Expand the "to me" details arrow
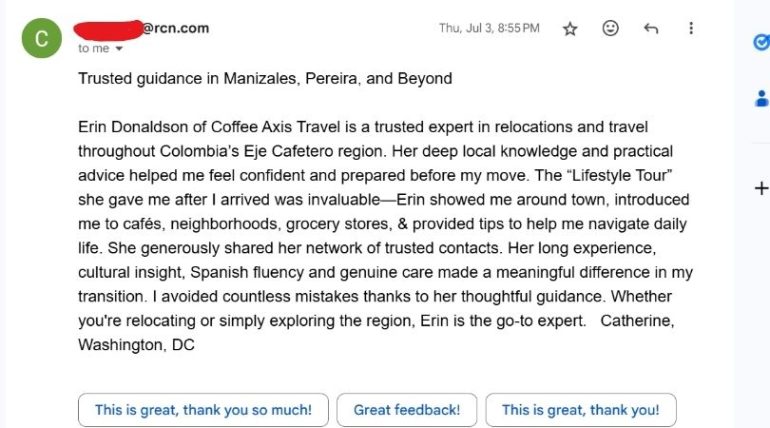Image resolution: width=770 pixels, height=428 pixels. 119,48
